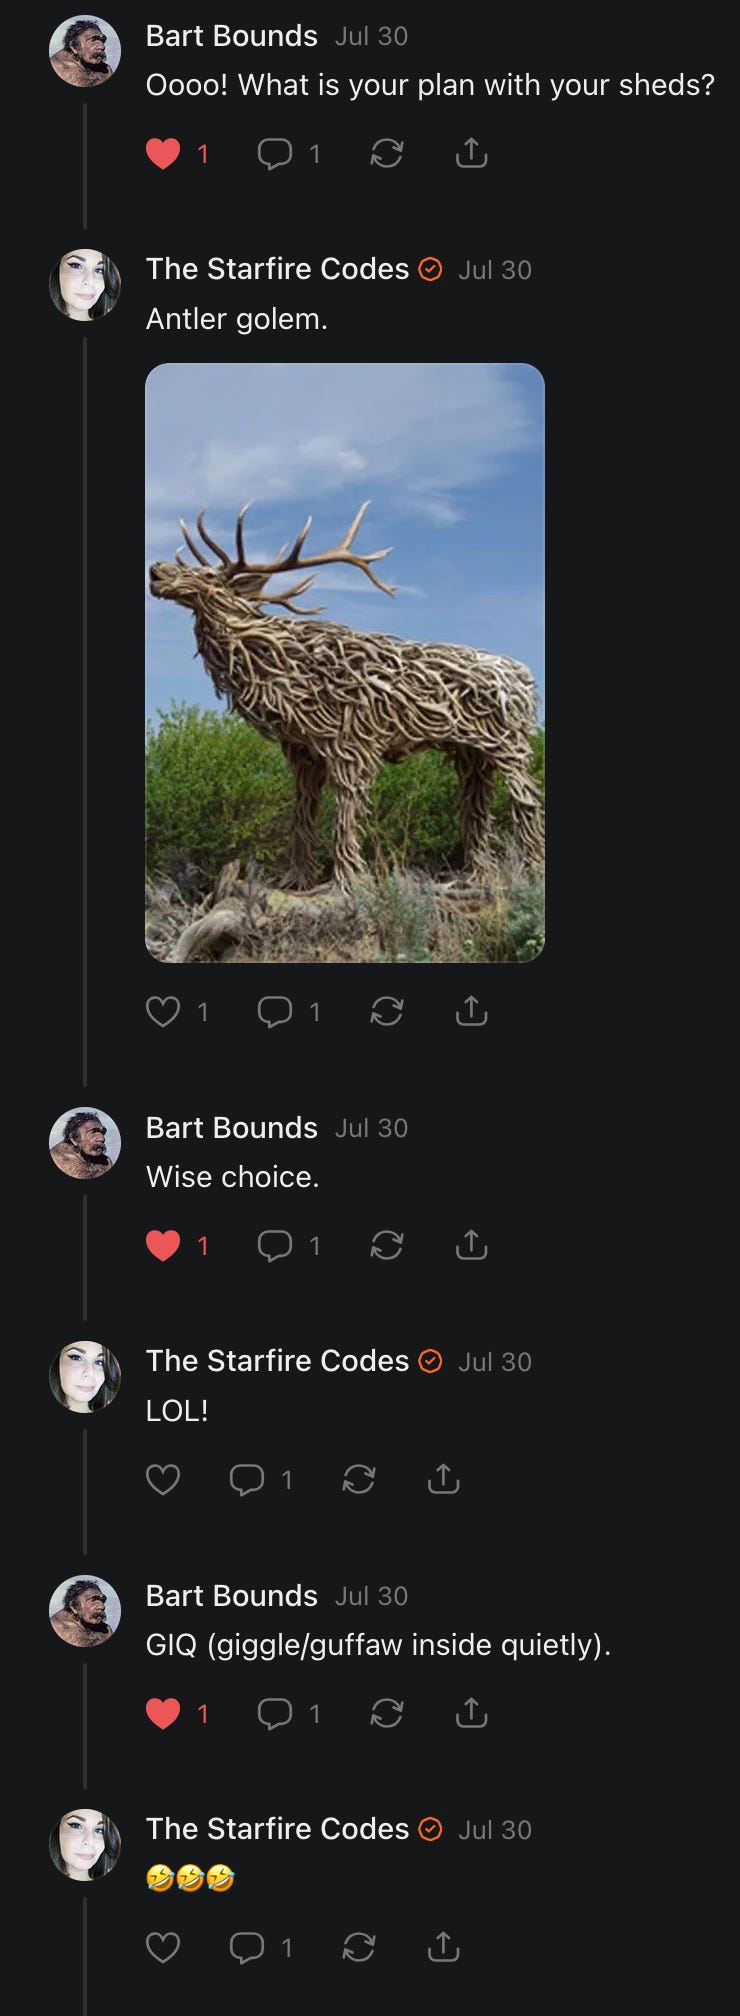Unlike Bart's "What is your plan" comment
740x2016 pixels.
click(163, 153)
